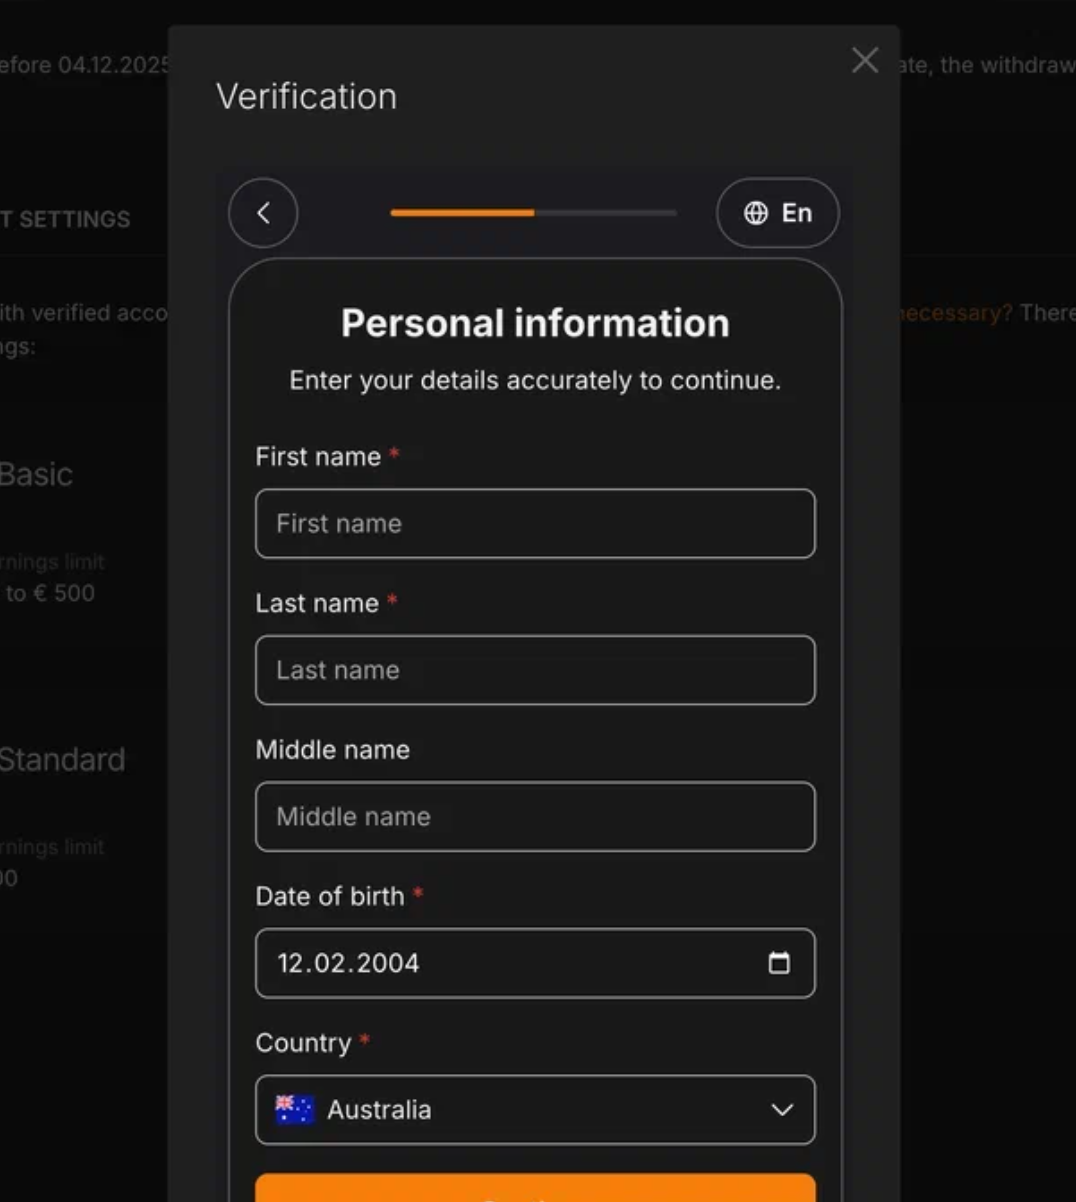The width and height of the screenshot is (1076, 1202).
Task: Click into the Last name field
Action: 535,670
